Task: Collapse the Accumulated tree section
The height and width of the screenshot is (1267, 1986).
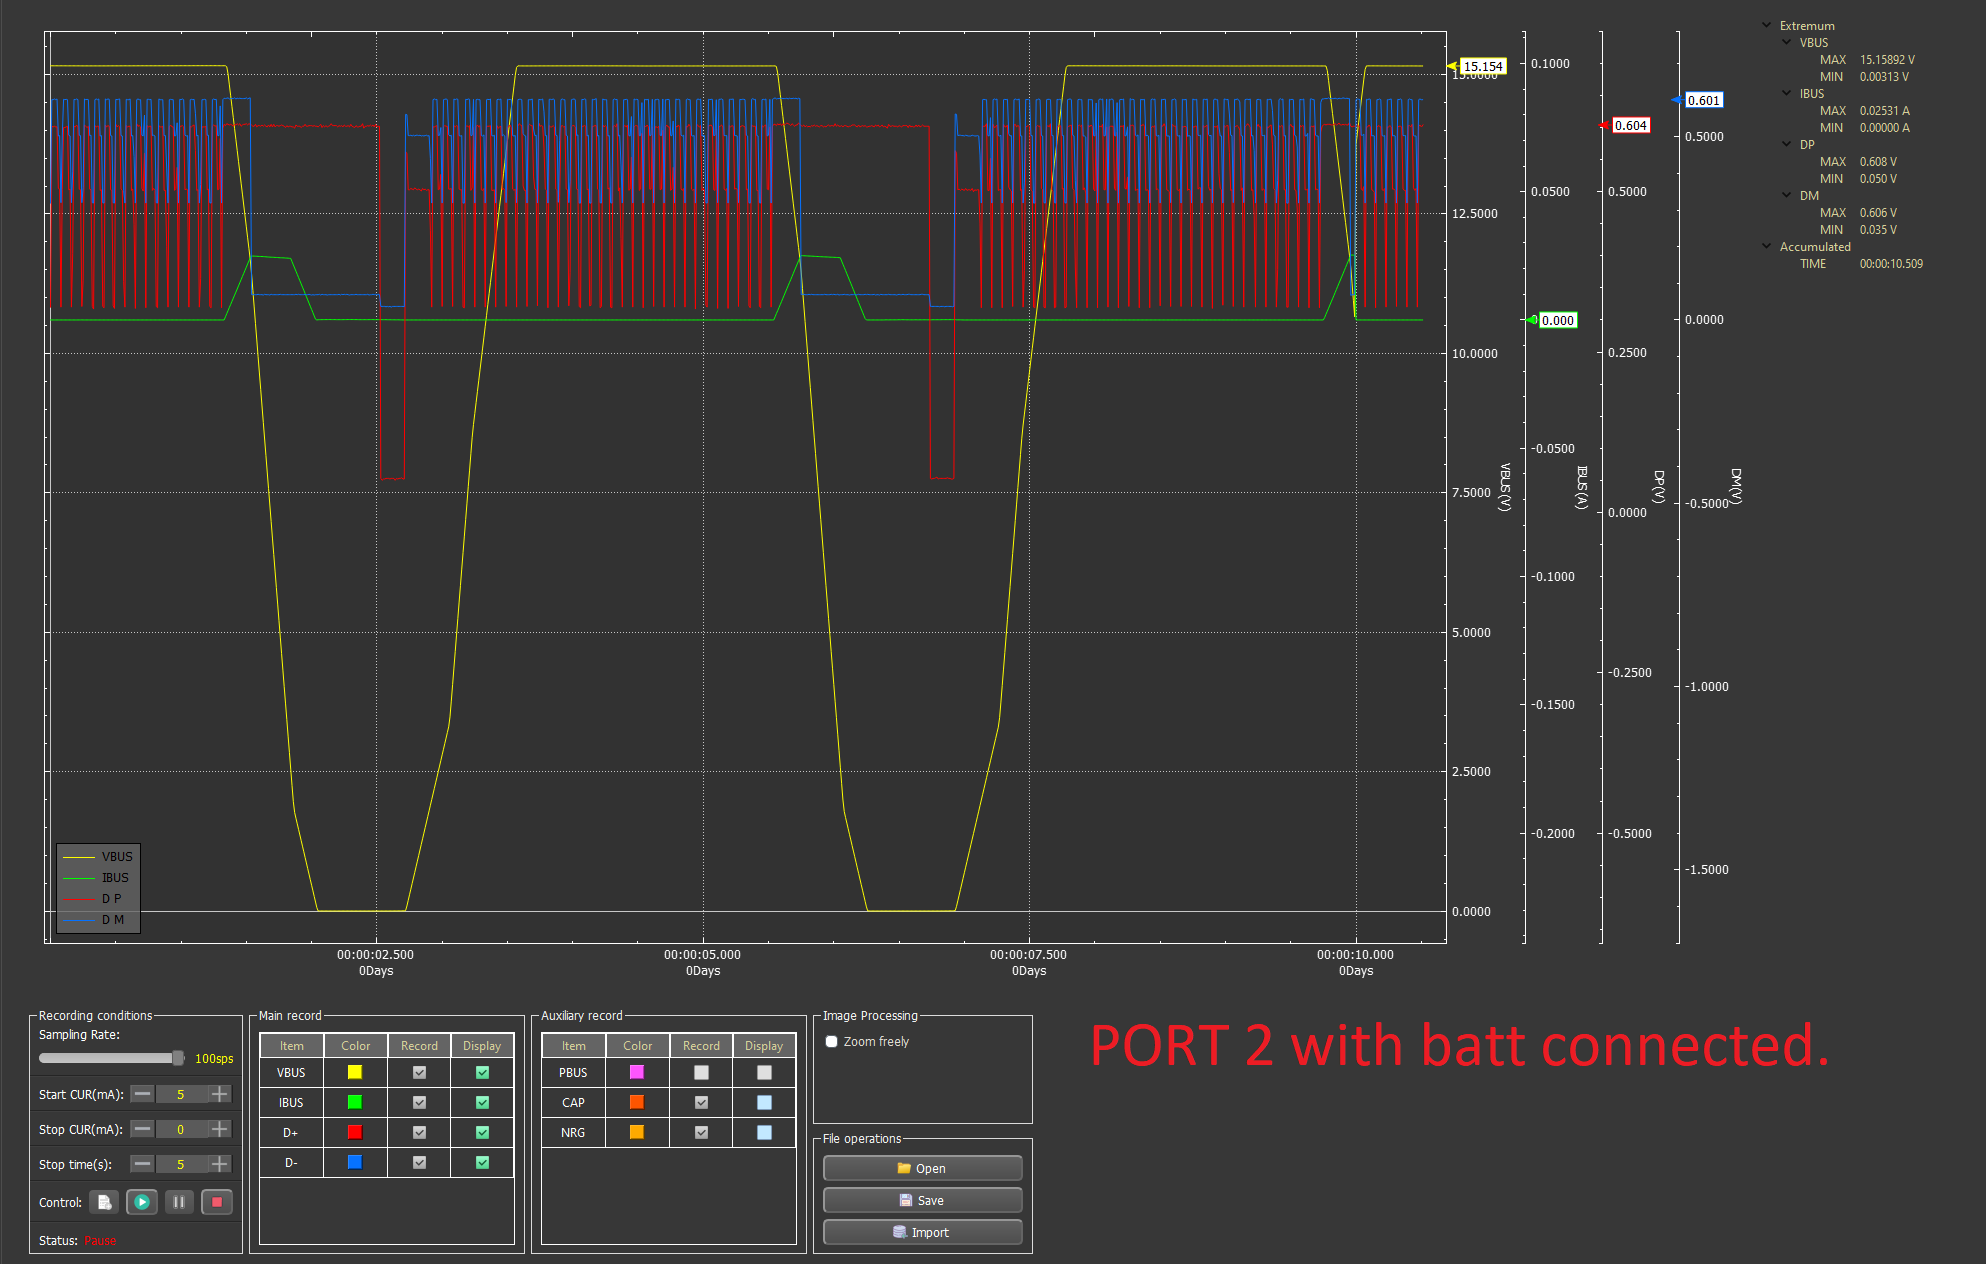Action: point(1766,246)
